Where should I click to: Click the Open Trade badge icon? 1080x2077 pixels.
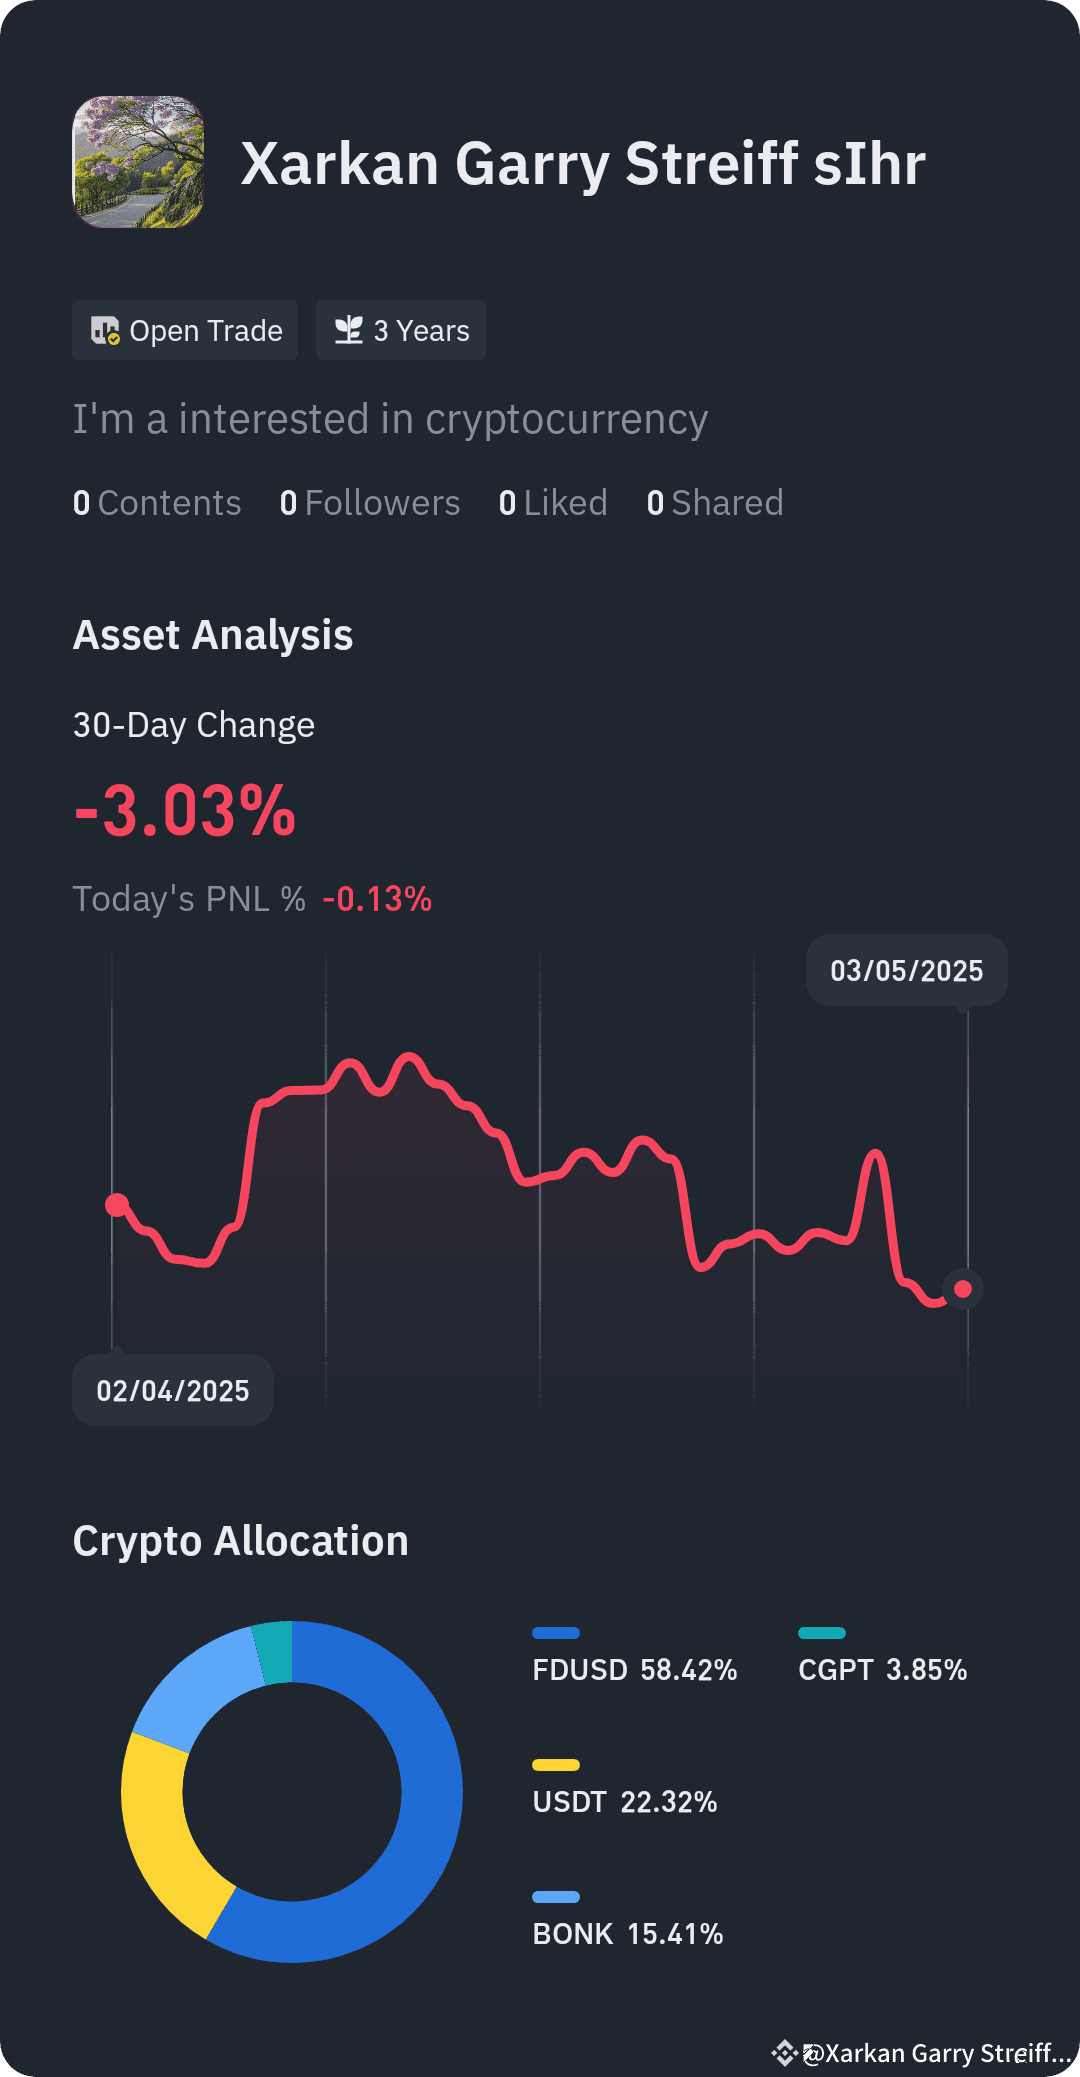point(105,330)
